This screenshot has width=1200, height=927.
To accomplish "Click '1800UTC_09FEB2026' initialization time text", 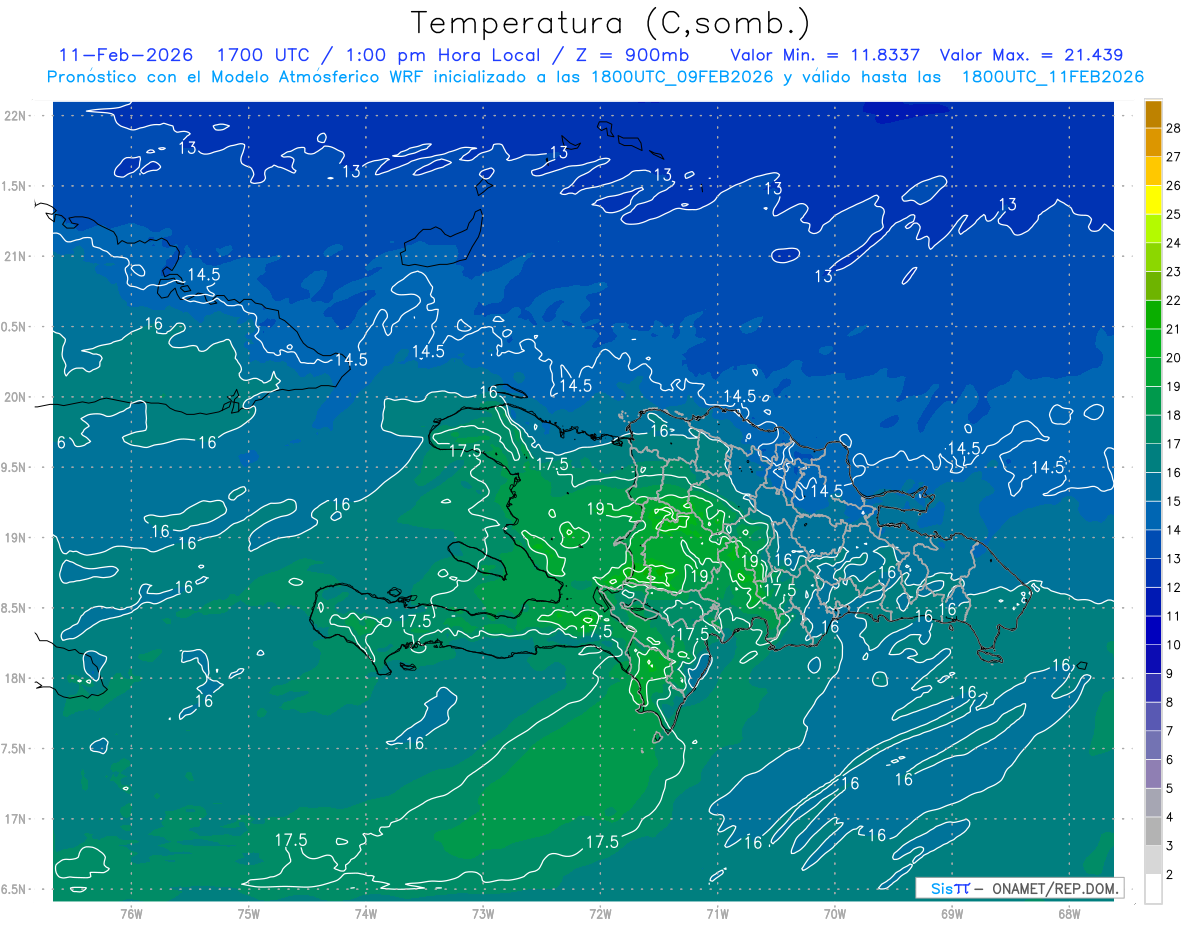I will click(682, 77).
